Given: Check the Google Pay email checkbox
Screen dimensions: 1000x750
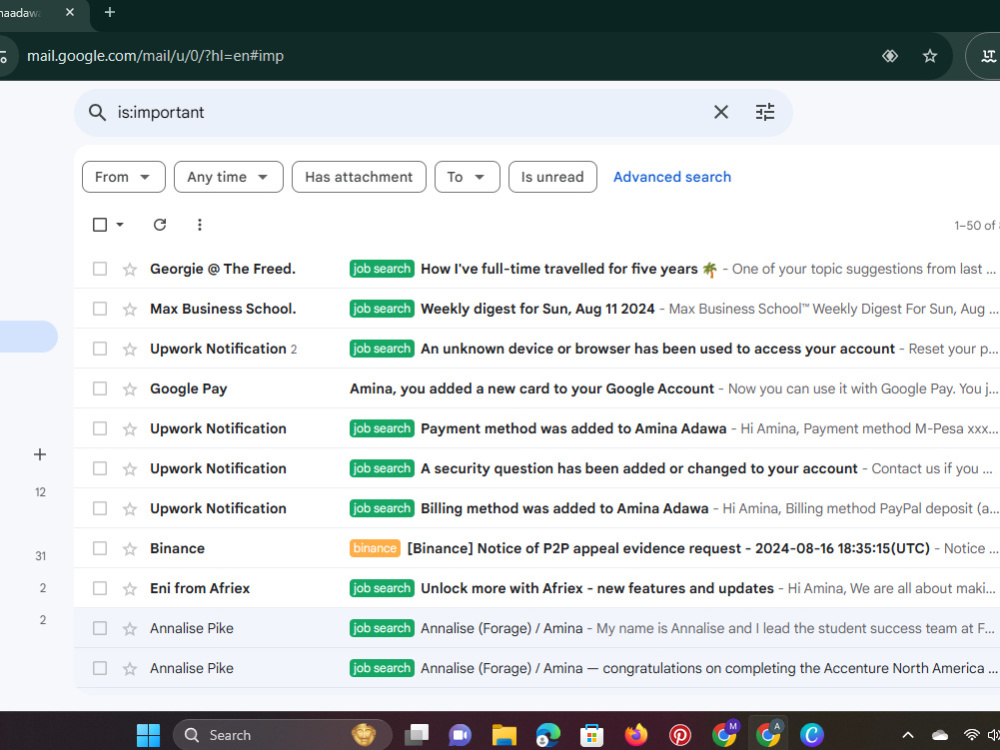Looking at the screenshot, I should (99, 388).
